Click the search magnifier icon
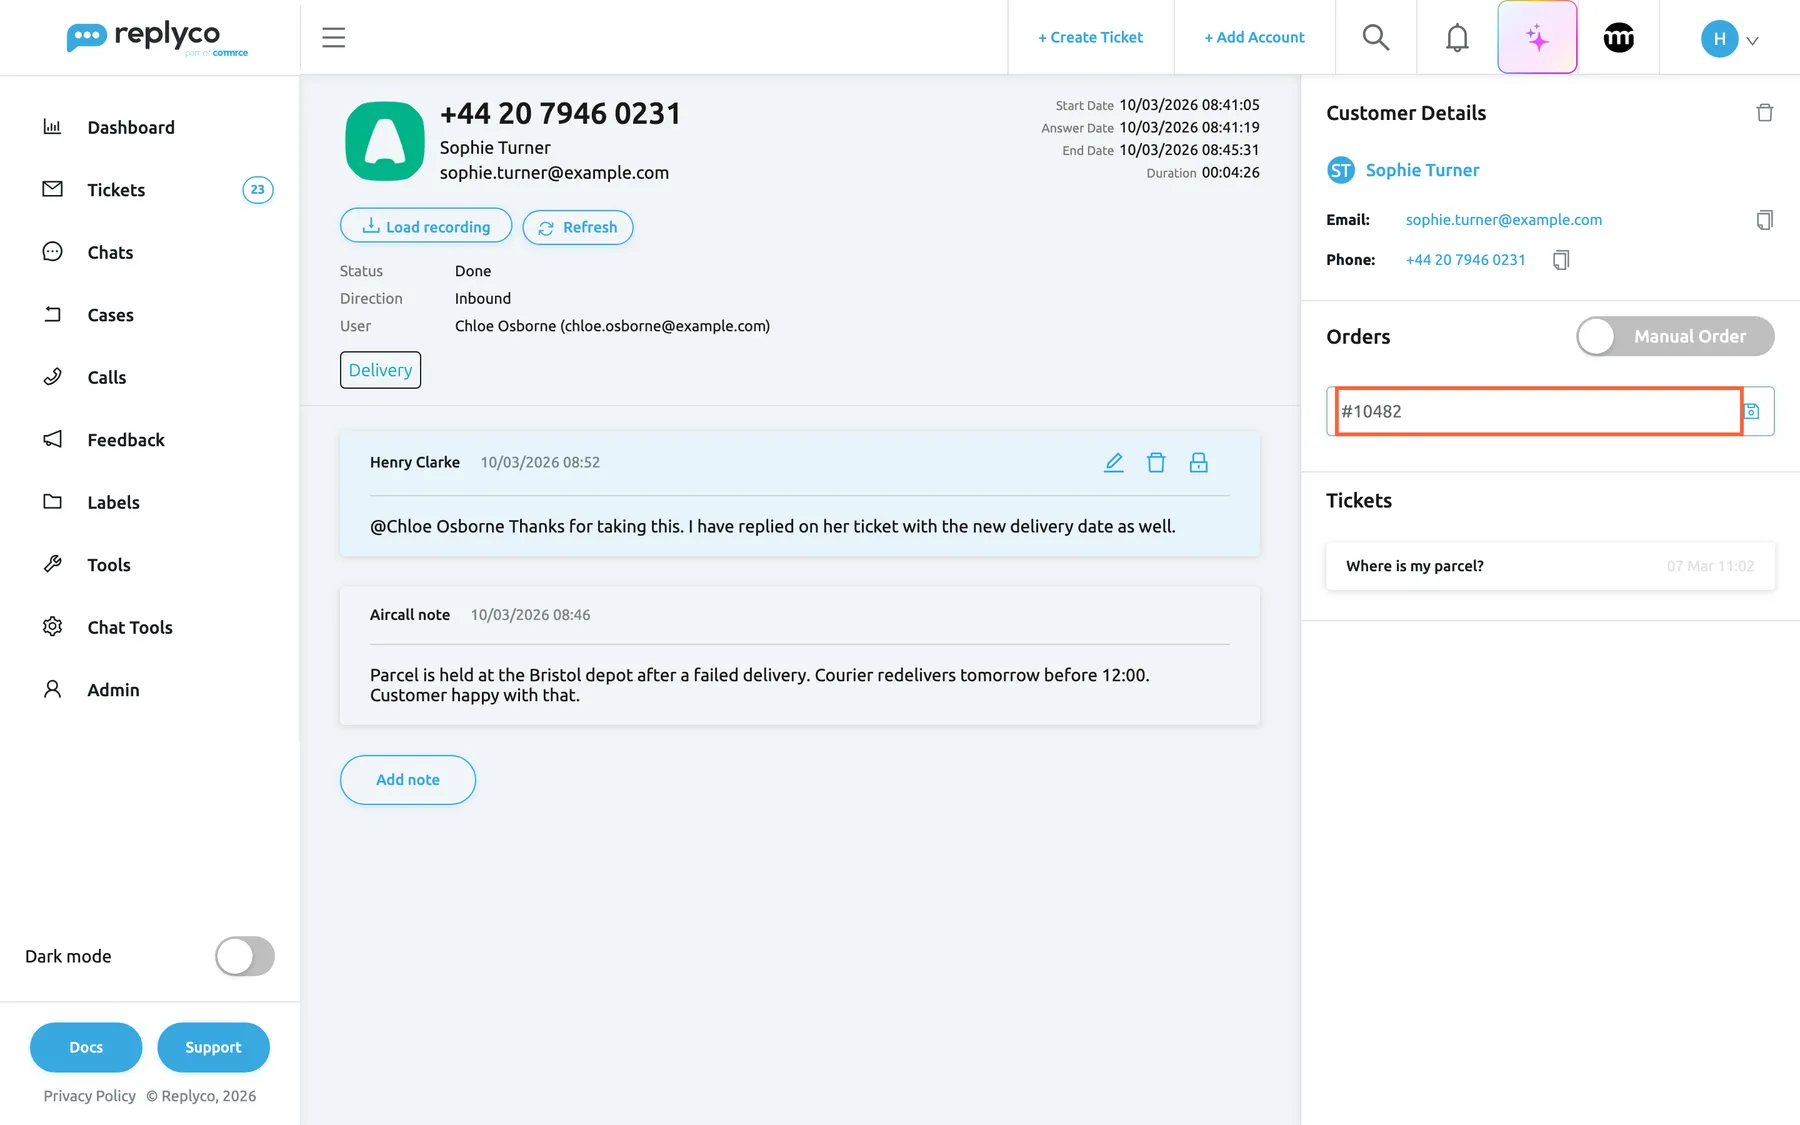Viewport: 1800px width, 1125px height. point(1376,38)
